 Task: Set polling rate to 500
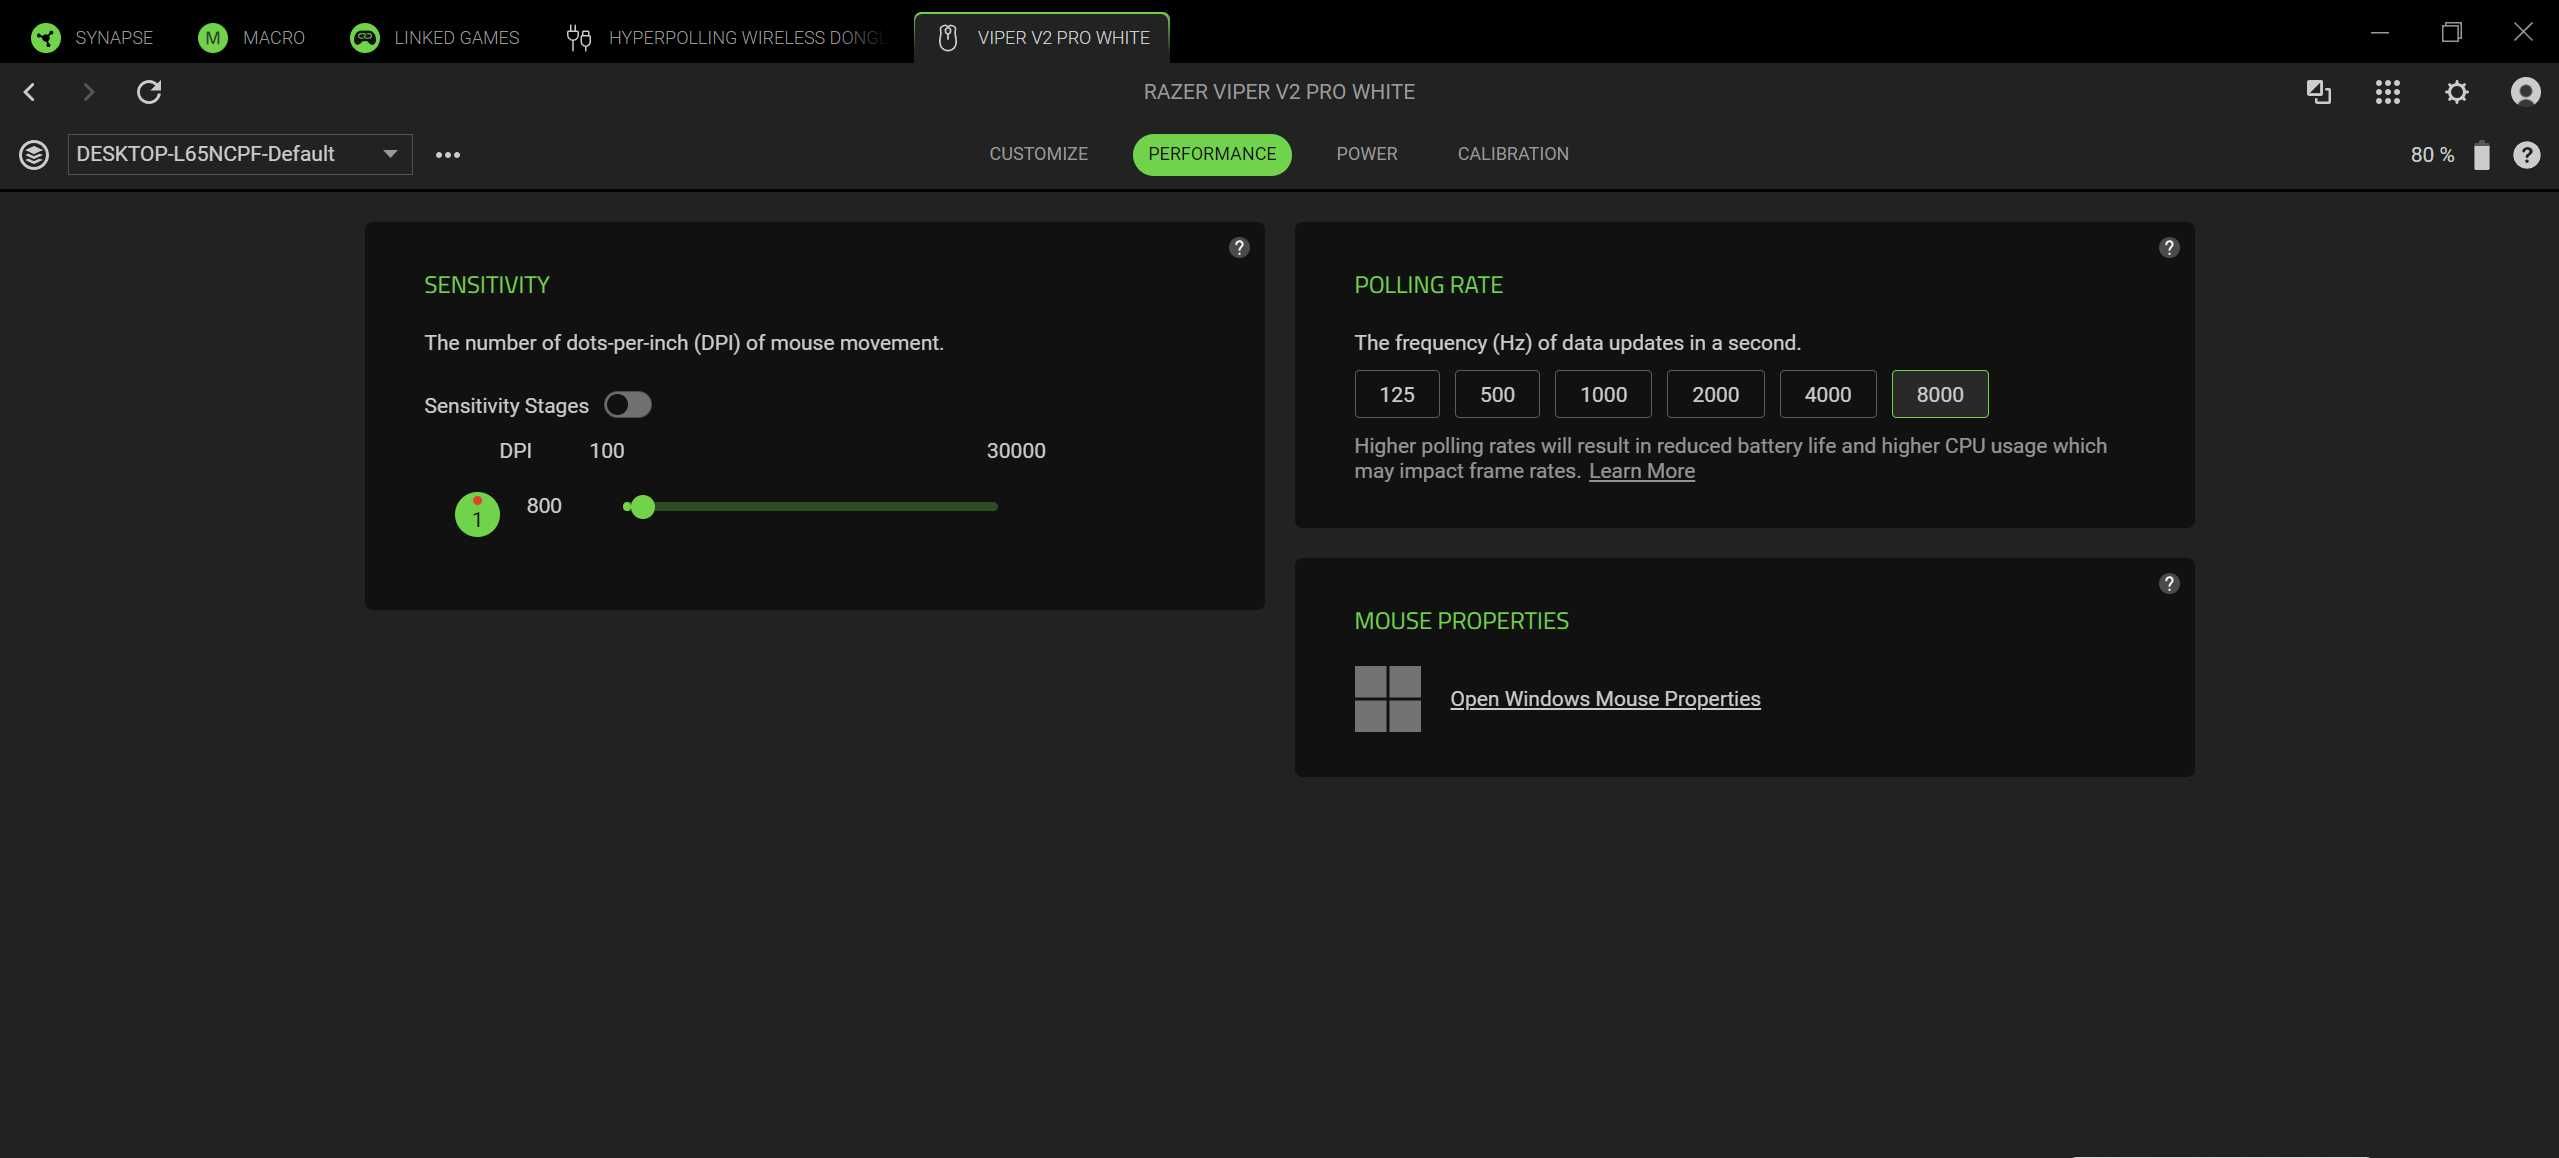[x=1497, y=394]
